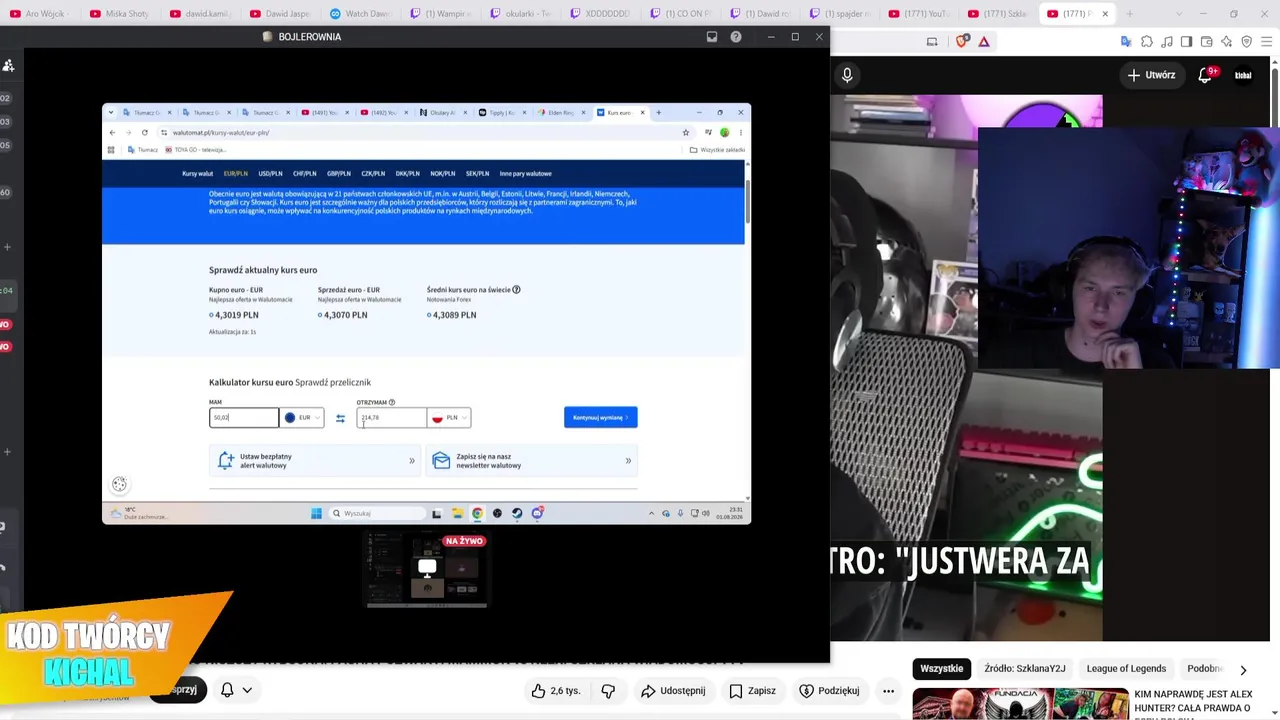1280x720 pixels.
Task: Show more YouTube filter chips with arrow
Action: pos(1243,669)
